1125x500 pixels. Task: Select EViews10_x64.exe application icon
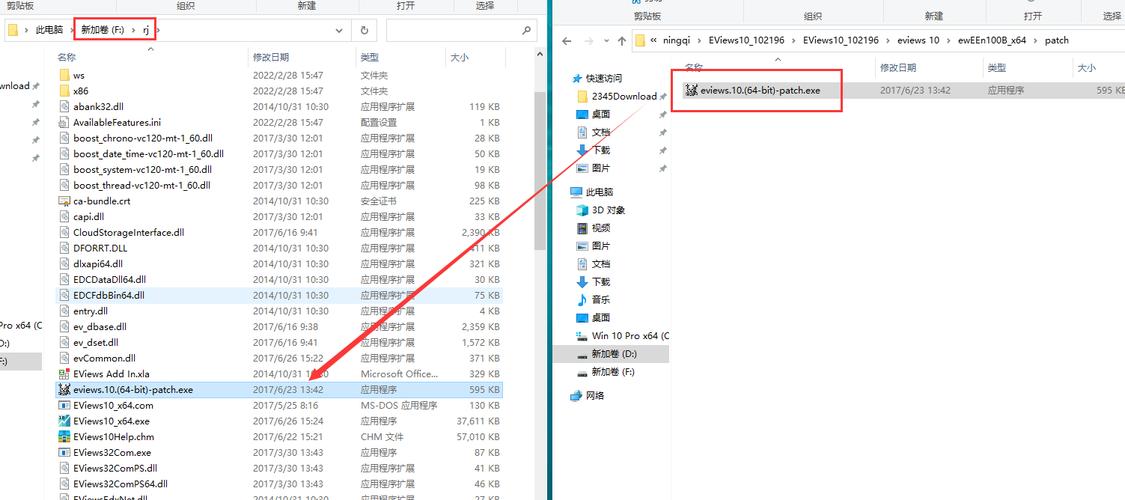[64, 421]
